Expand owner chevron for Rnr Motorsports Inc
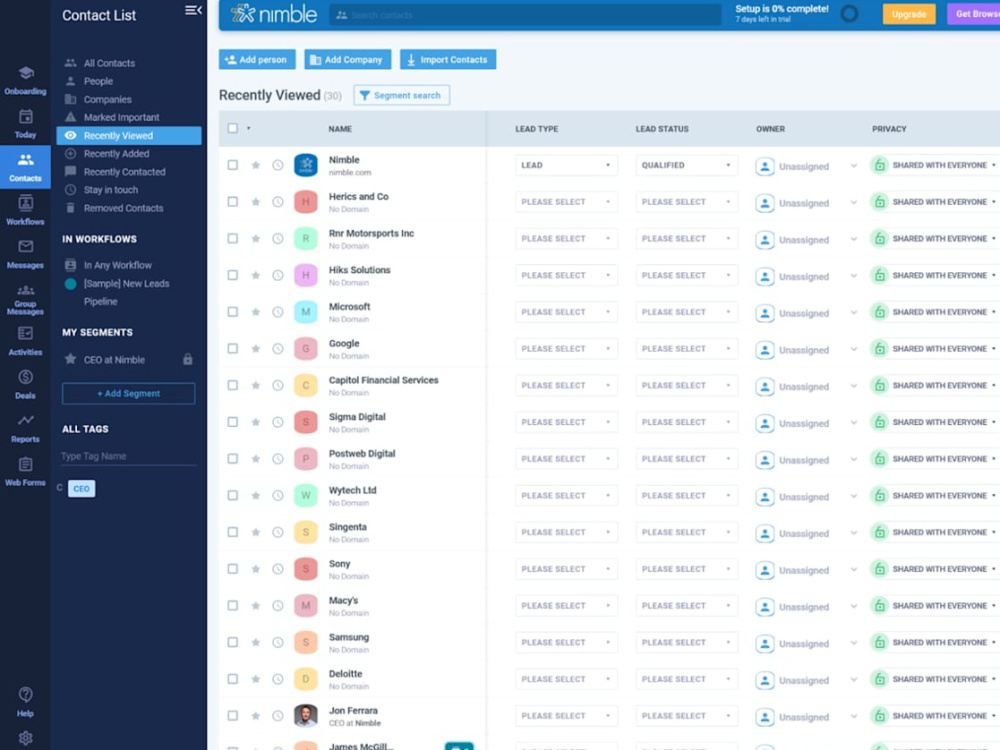Image resolution: width=1000 pixels, height=750 pixels. 853,240
